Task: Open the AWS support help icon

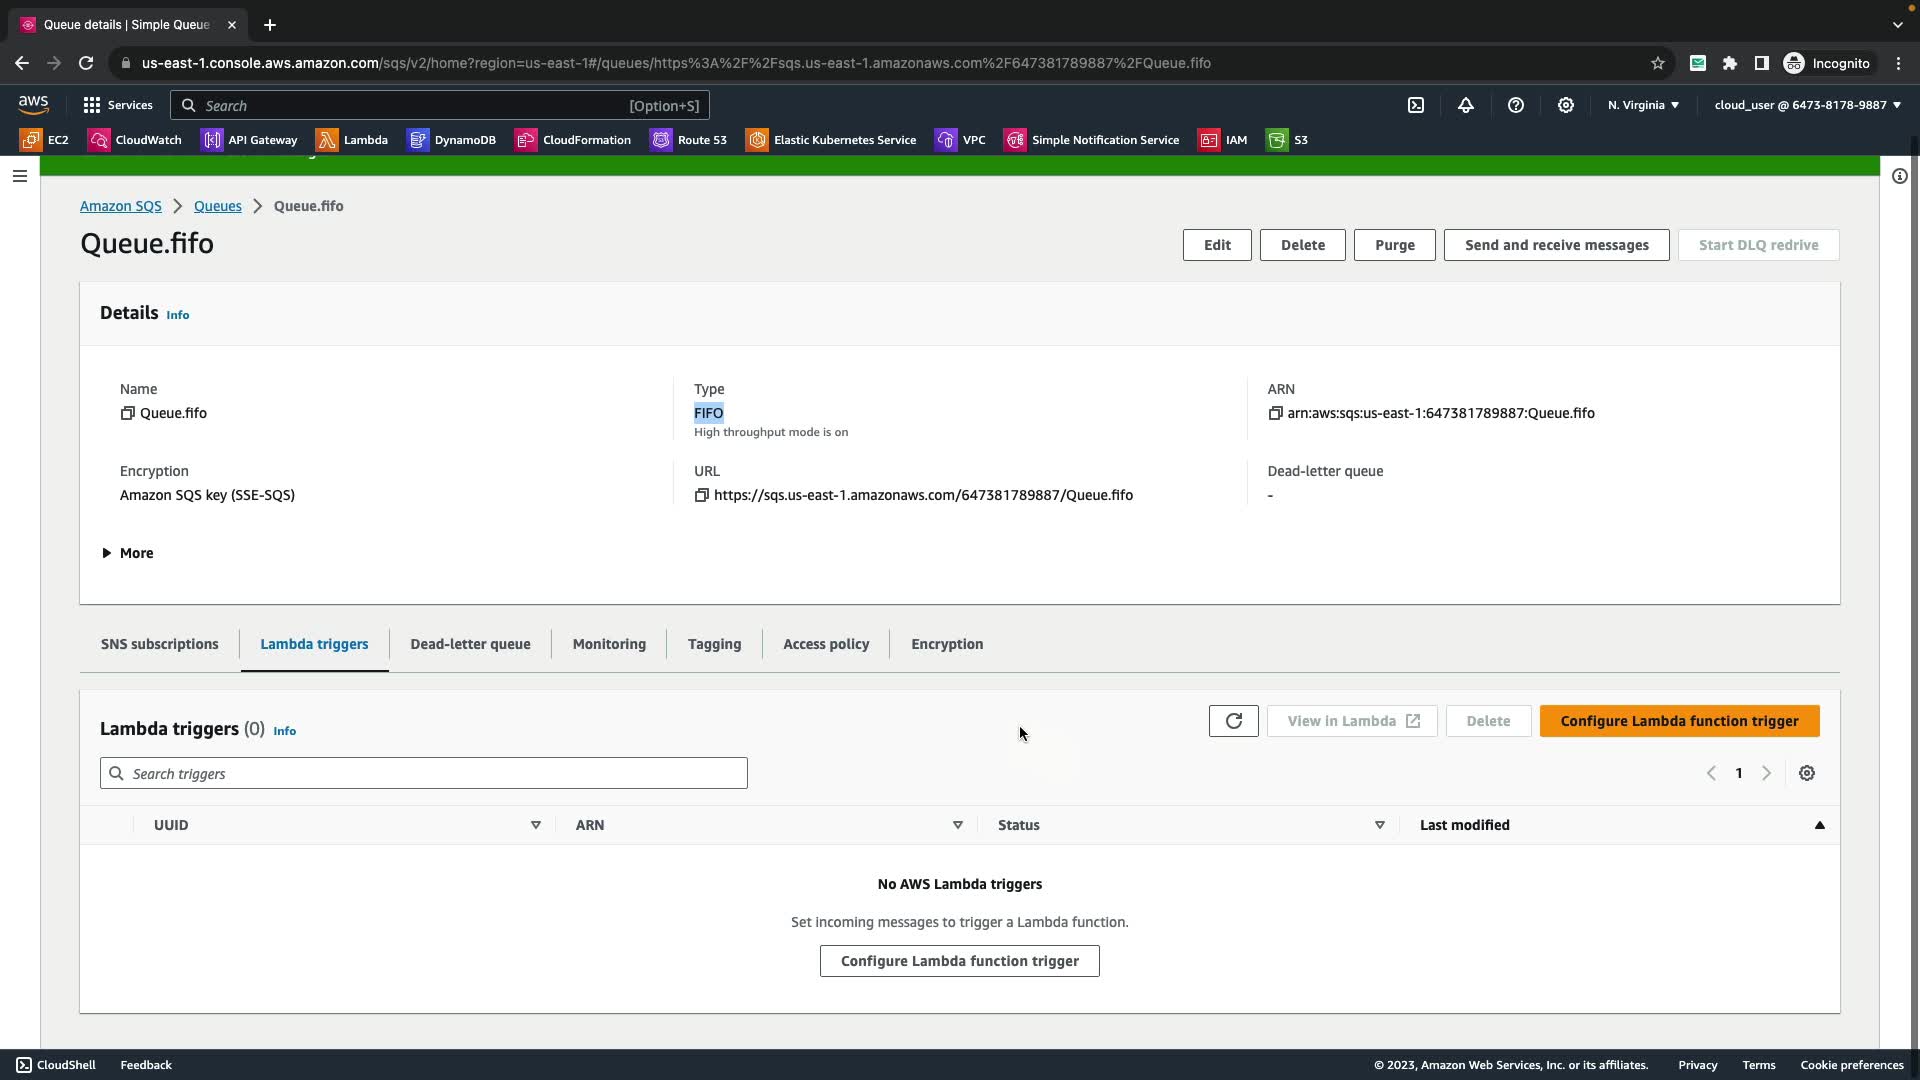Action: coord(1516,105)
